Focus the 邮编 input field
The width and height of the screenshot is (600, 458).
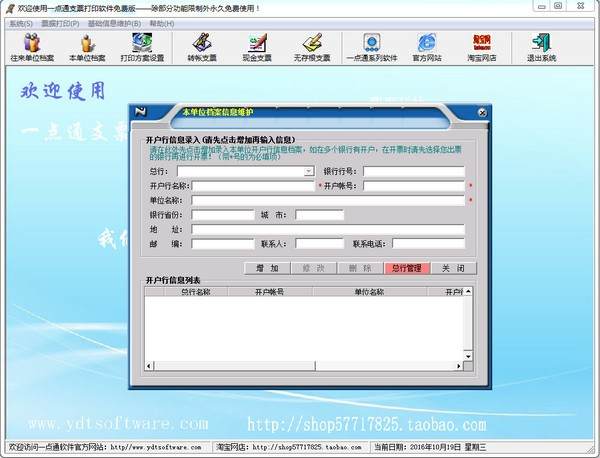click(223, 244)
